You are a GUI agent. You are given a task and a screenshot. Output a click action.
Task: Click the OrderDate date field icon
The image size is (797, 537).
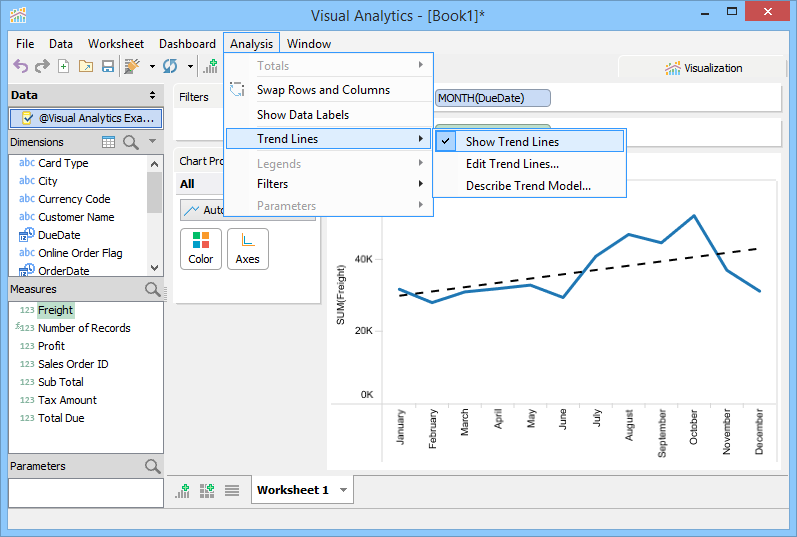[x=26, y=271]
